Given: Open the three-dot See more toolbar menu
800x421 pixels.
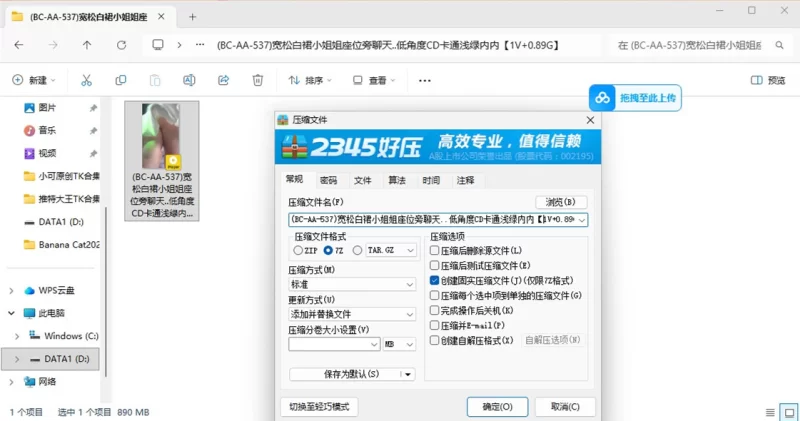Looking at the screenshot, I should click(424, 81).
